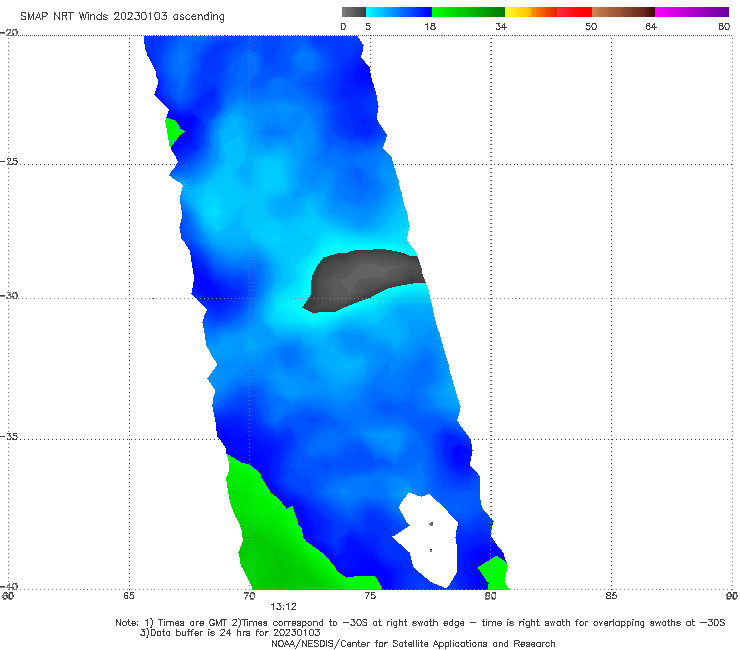Click the longitude label '70'
740x650 pixels.
(x=249, y=596)
